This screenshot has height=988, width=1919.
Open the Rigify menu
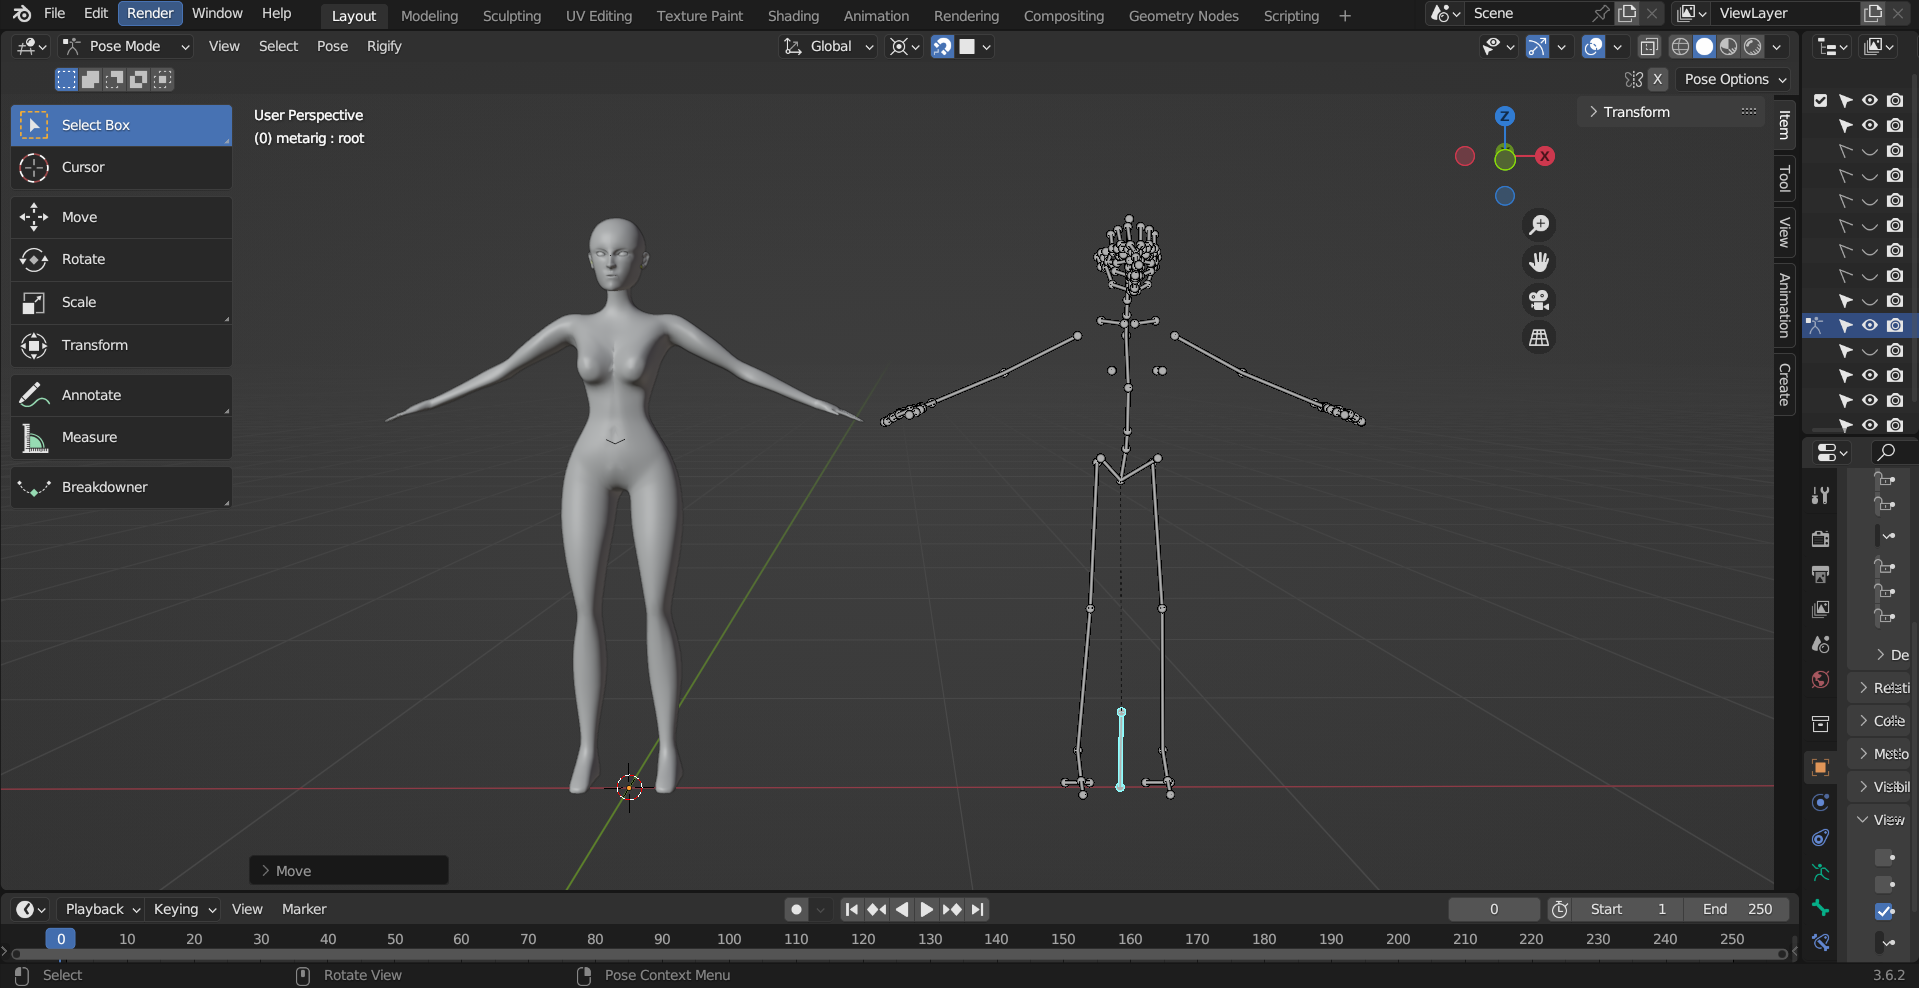[x=384, y=46]
